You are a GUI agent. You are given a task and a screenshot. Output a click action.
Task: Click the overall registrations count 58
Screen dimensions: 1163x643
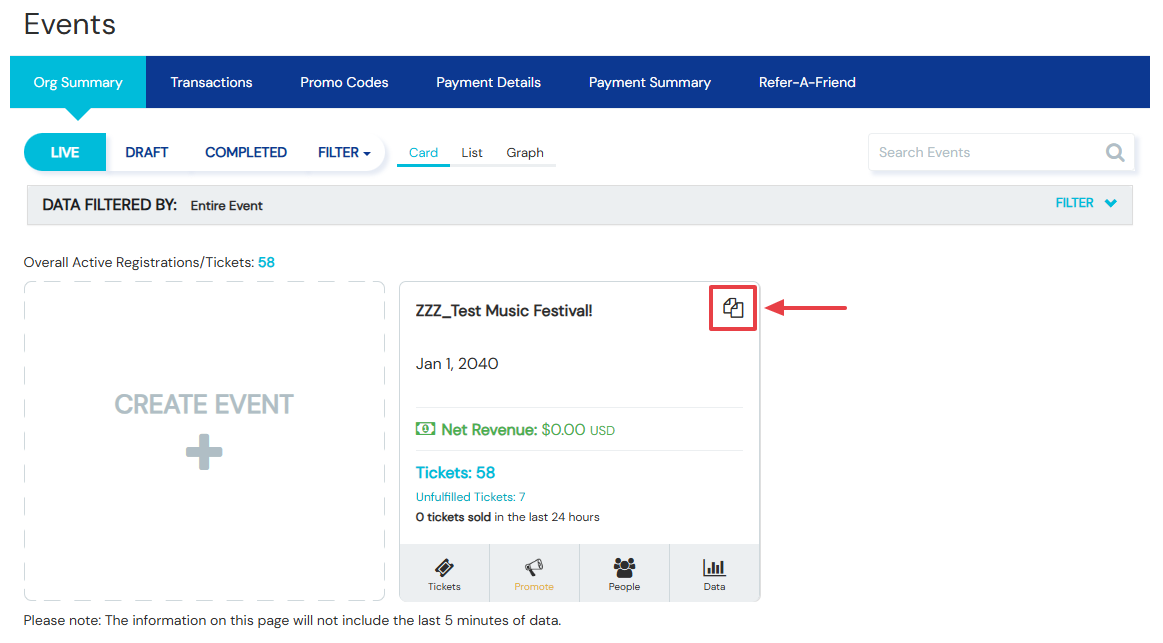266,263
